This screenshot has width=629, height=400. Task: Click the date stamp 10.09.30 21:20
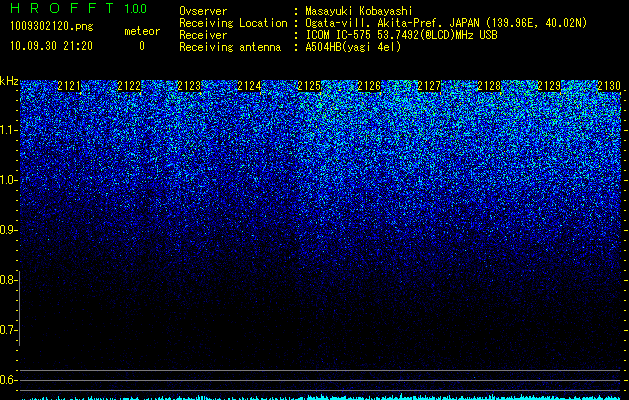[51, 46]
